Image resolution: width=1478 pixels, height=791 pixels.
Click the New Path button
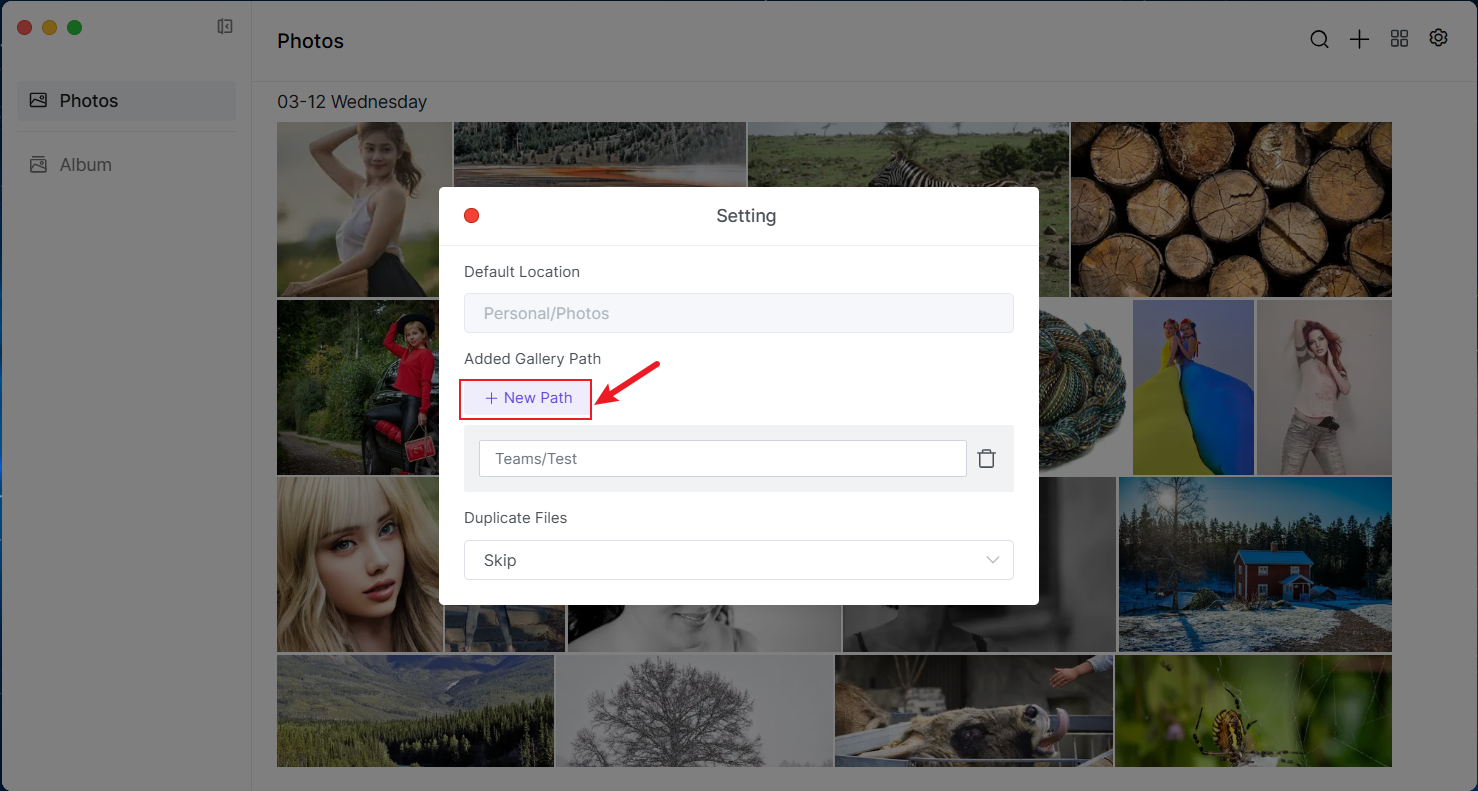[x=527, y=398]
